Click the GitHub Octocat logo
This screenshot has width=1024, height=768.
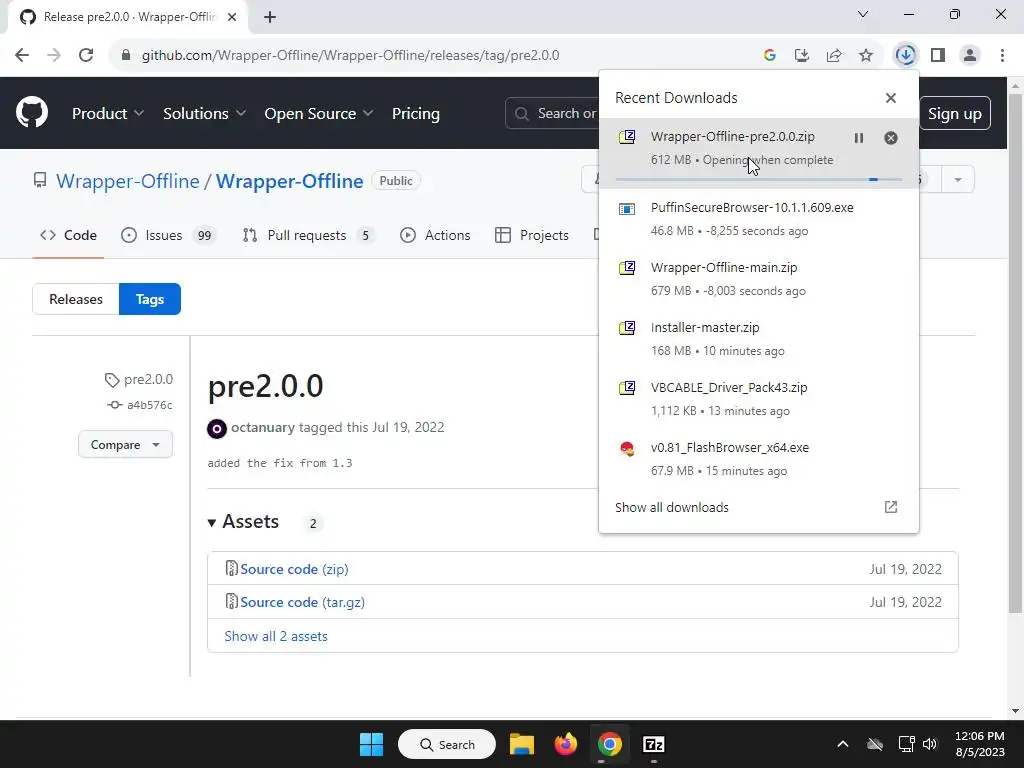[x=32, y=112]
